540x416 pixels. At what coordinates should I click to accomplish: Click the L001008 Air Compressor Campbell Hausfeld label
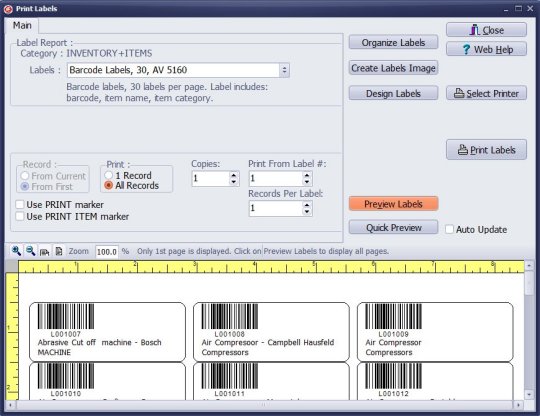click(x=271, y=332)
